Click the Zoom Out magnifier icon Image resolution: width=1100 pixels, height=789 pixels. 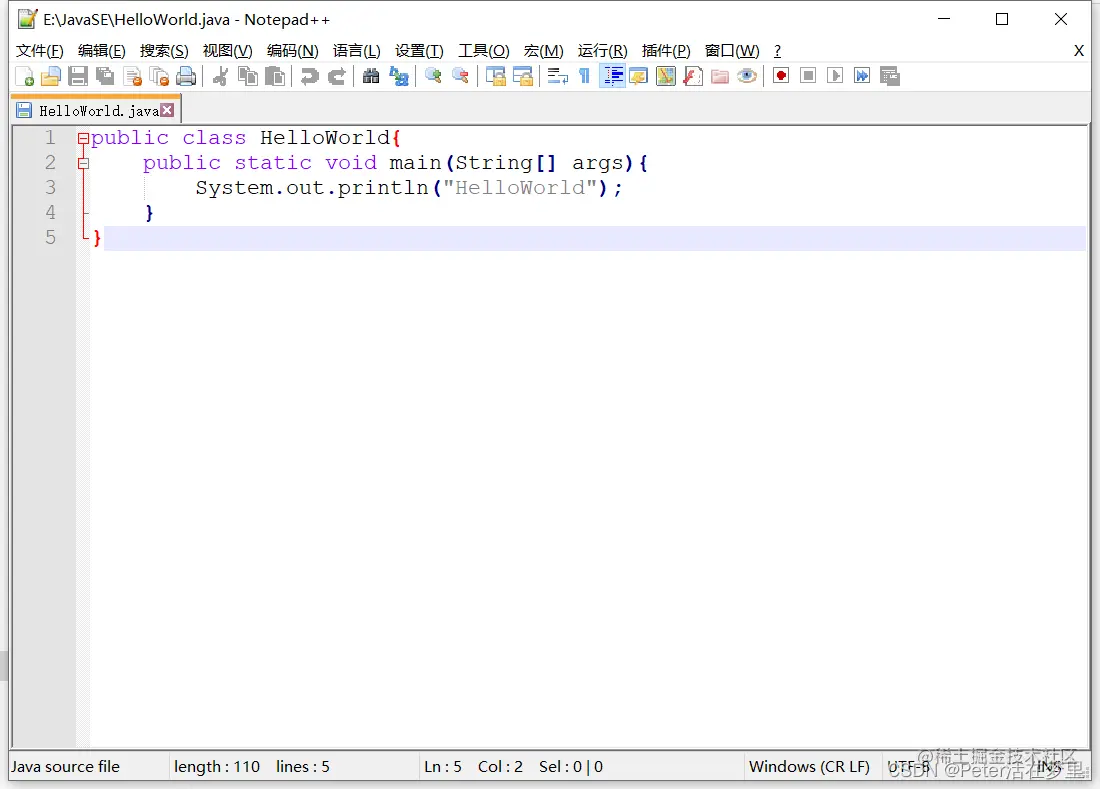(x=460, y=76)
